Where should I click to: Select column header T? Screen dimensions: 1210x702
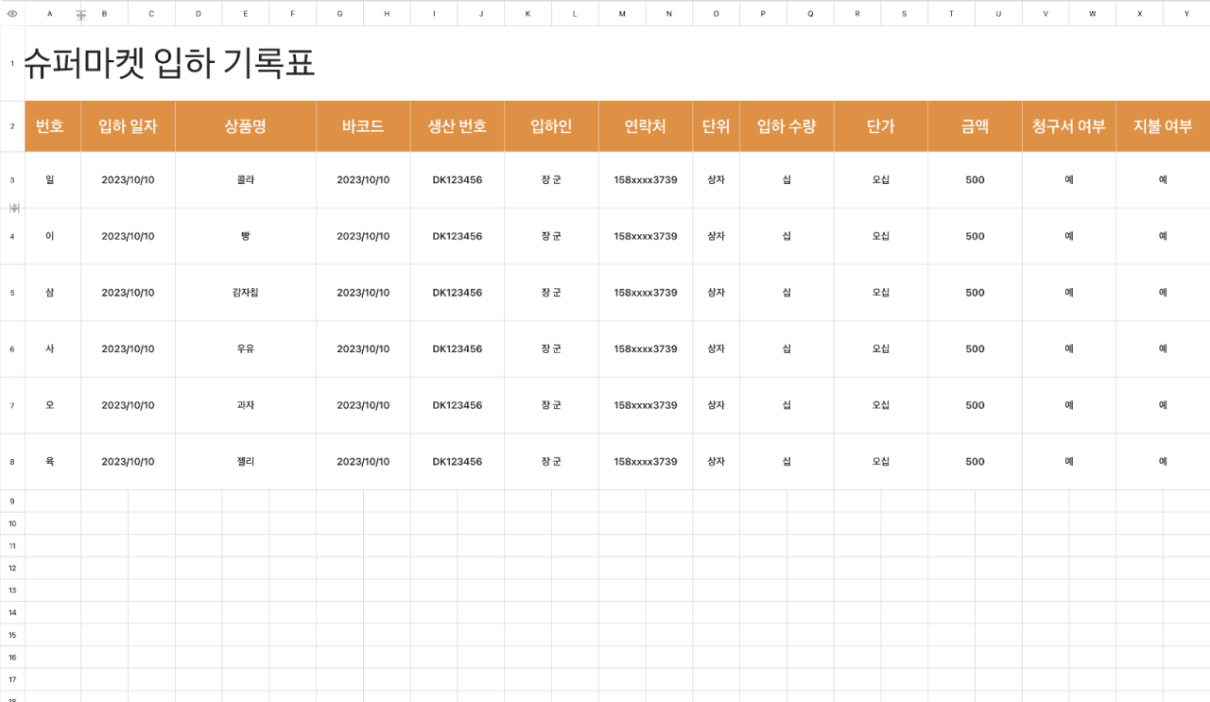(x=951, y=13)
